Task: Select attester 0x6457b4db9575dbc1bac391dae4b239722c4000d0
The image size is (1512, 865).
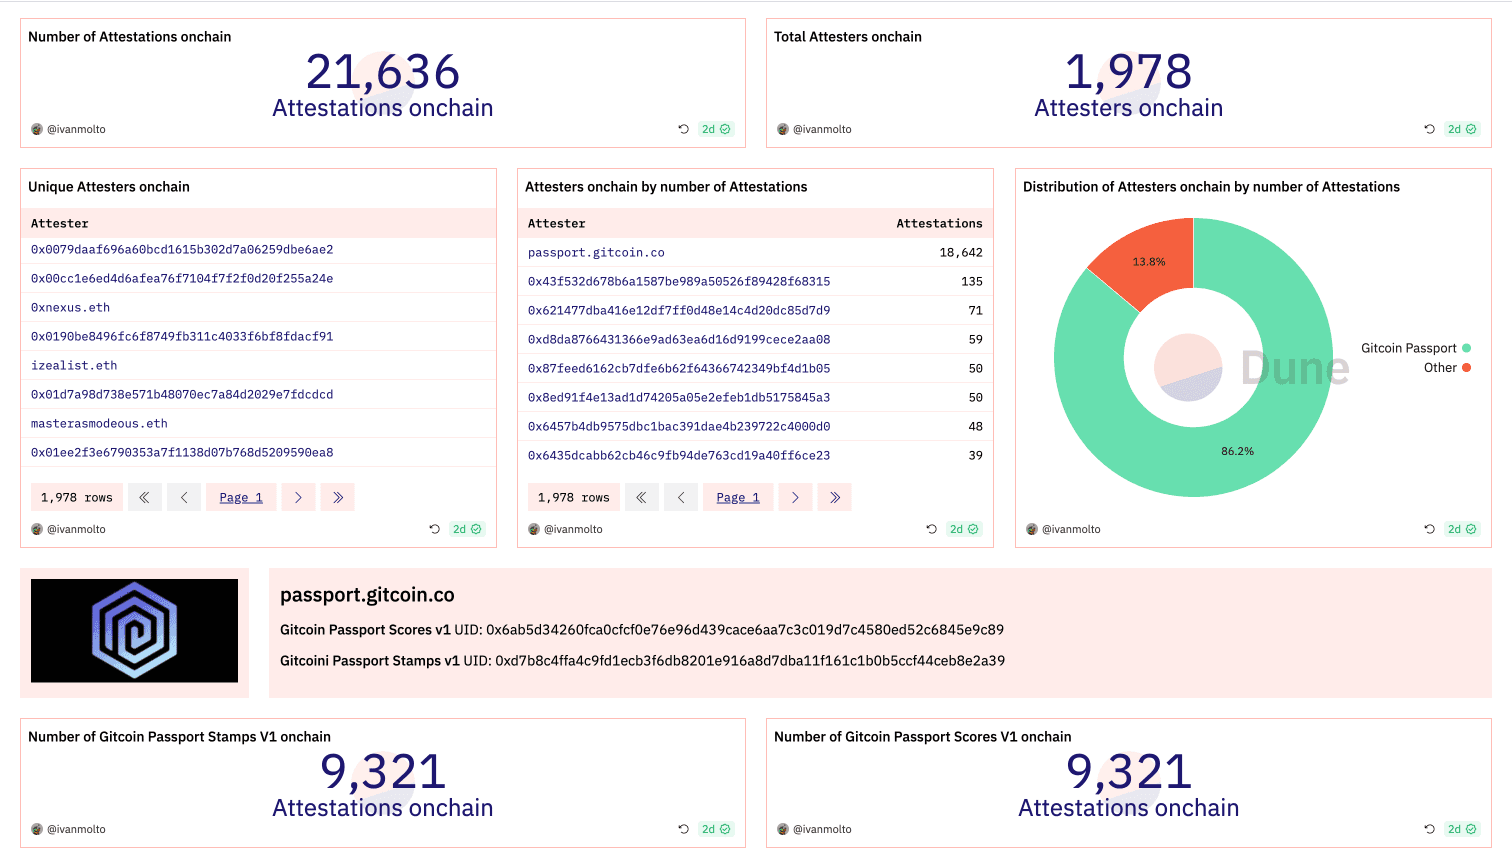Action: click(x=679, y=427)
